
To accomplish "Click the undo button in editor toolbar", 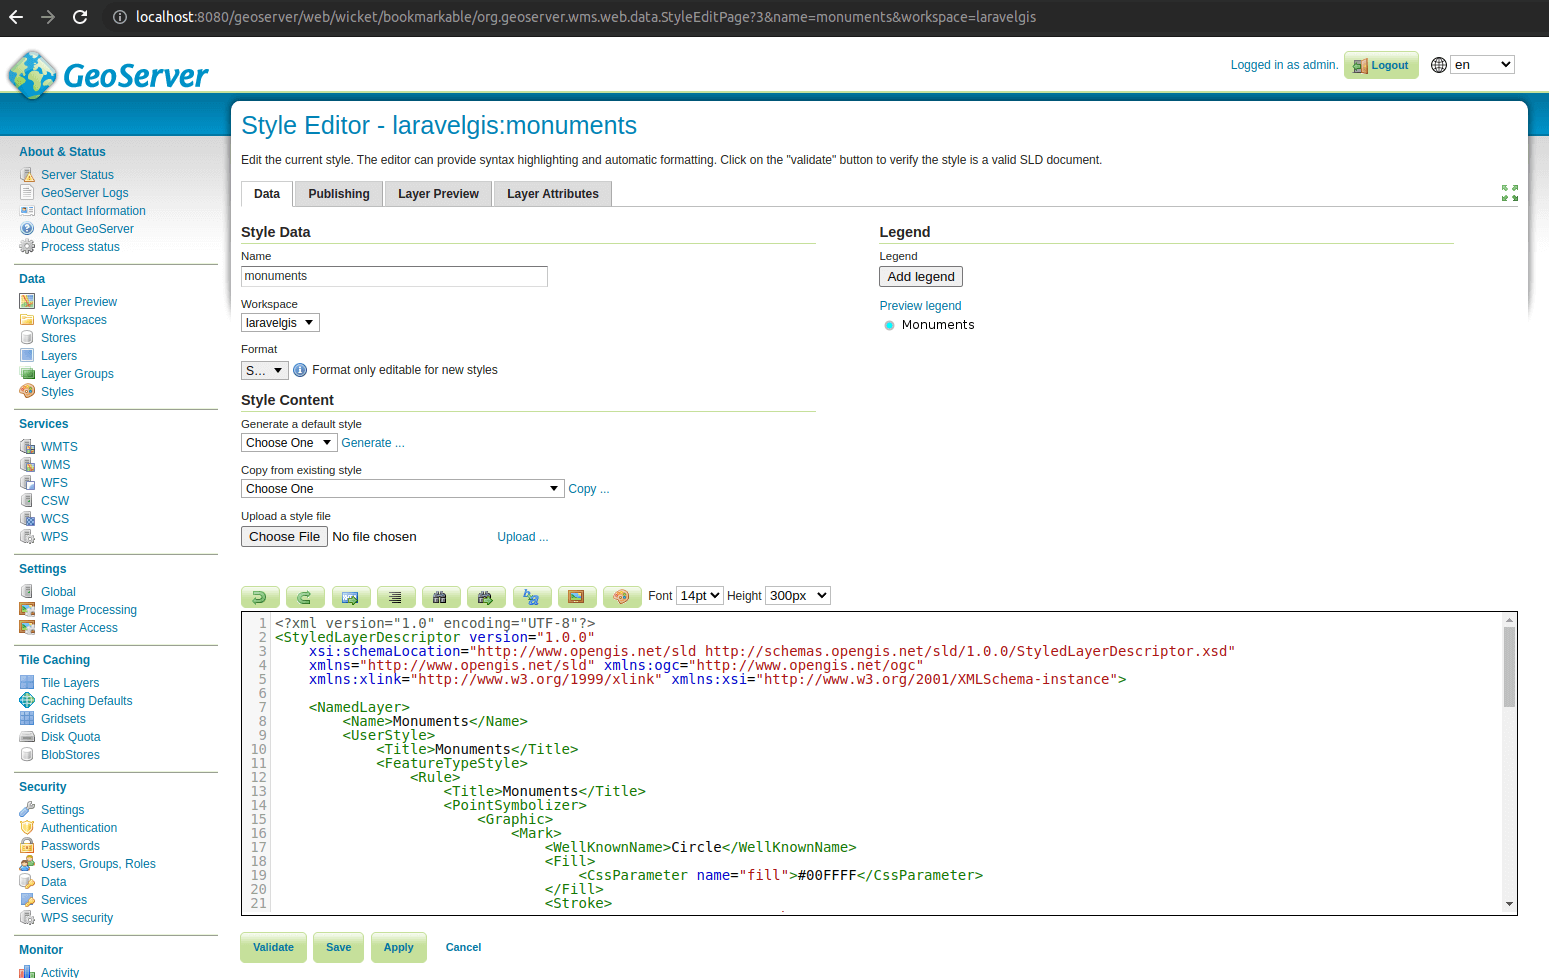I will pos(260,597).
